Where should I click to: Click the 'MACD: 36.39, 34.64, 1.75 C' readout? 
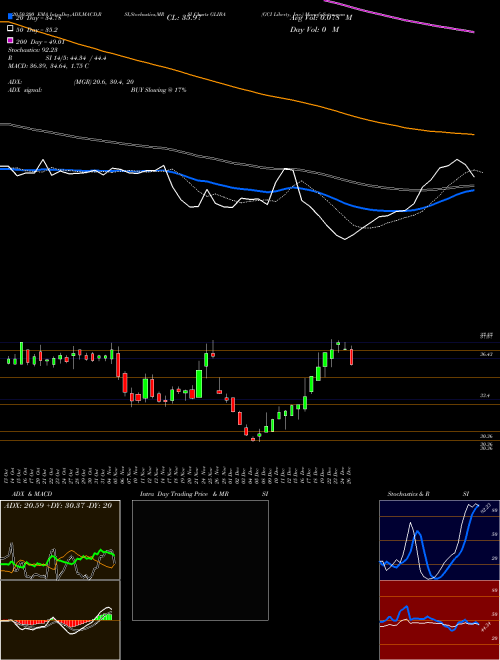click(48, 66)
